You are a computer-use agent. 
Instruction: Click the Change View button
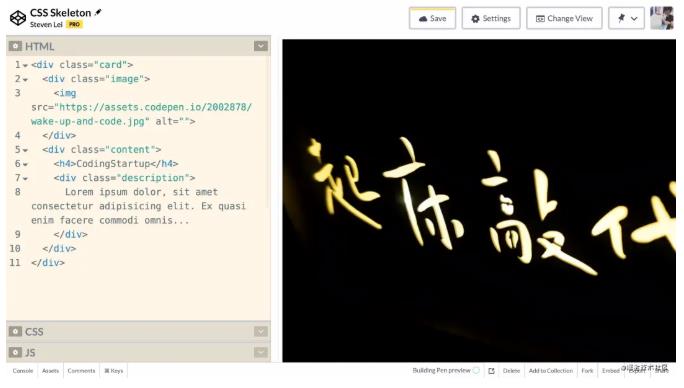(564, 18)
